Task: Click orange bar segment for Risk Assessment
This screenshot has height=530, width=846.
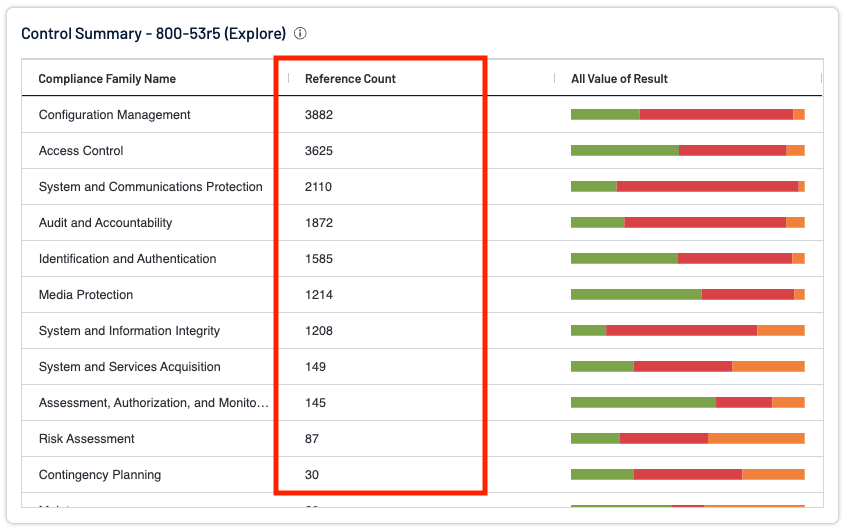Action: tap(755, 439)
